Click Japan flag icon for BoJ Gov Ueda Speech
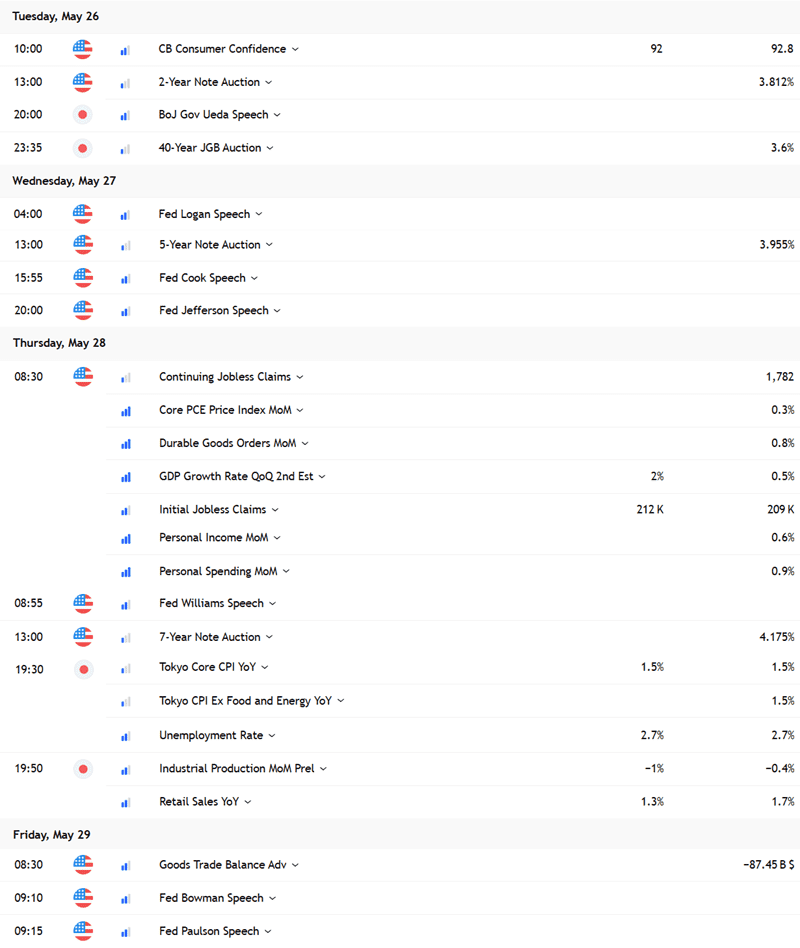800x948 pixels. point(82,115)
